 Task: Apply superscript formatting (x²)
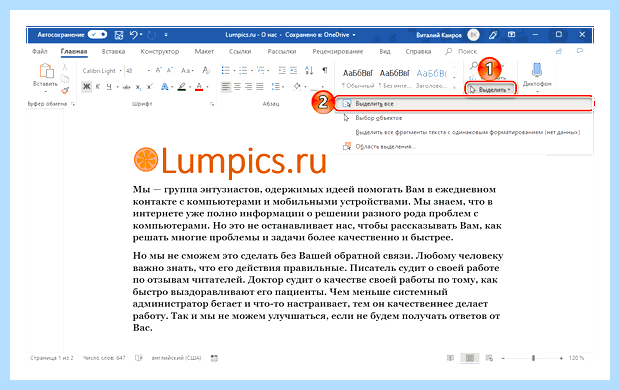[150, 87]
